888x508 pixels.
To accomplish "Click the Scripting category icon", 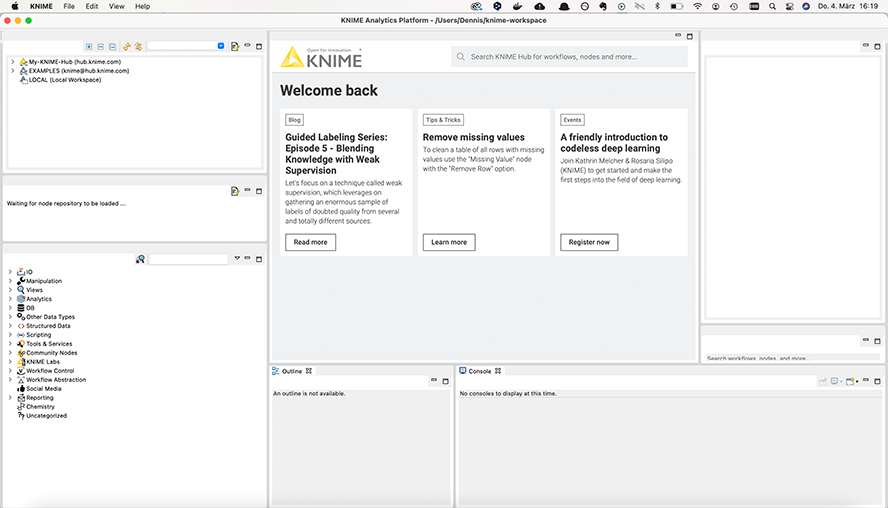I will tap(21, 335).
